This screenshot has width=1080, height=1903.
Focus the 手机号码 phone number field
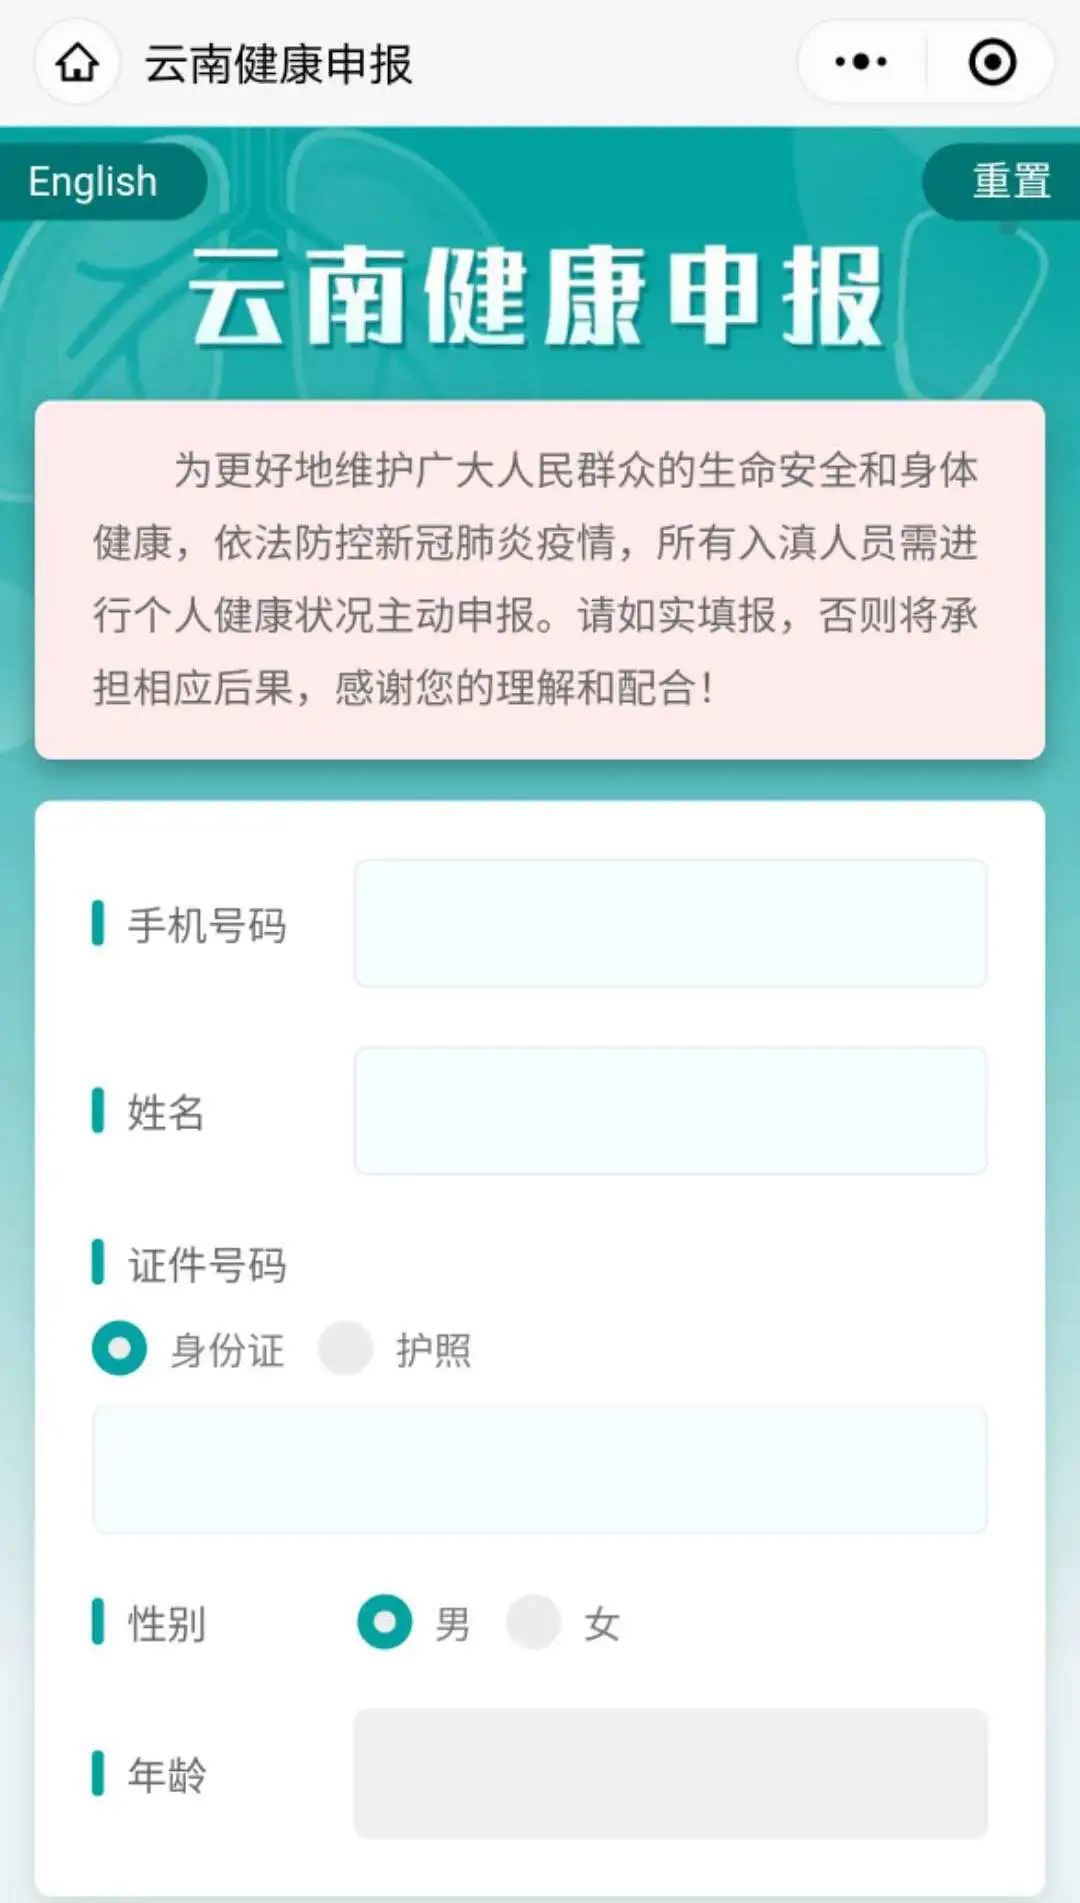(670, 924)
